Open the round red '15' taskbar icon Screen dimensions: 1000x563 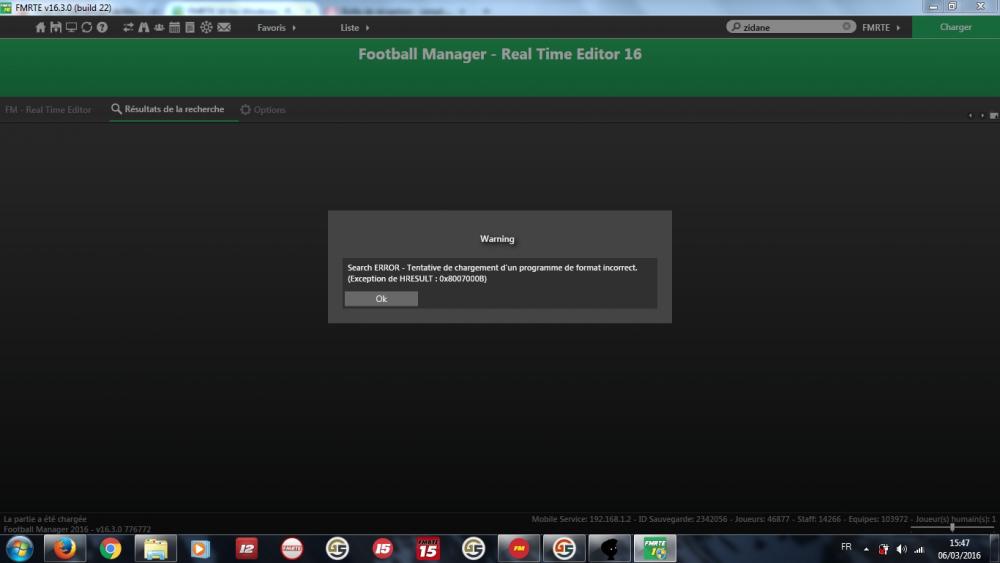[x=383, y=548]
